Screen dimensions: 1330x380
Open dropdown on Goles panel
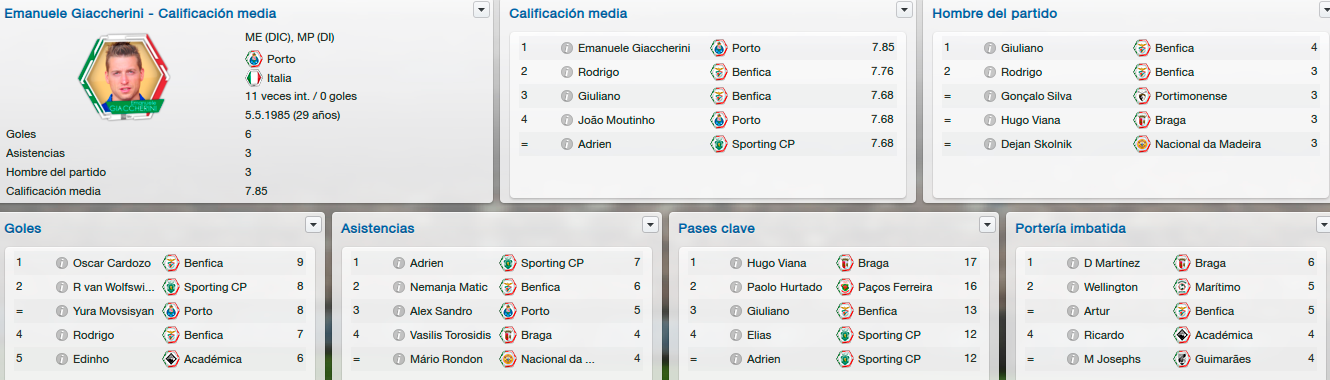pyautogui.click(x=314, y=224)
